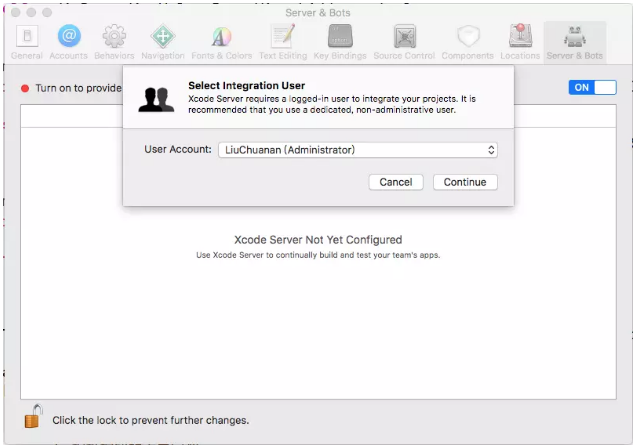Click the red close window button
This screenshot has width=635, height=447.
tap(16, 13)
